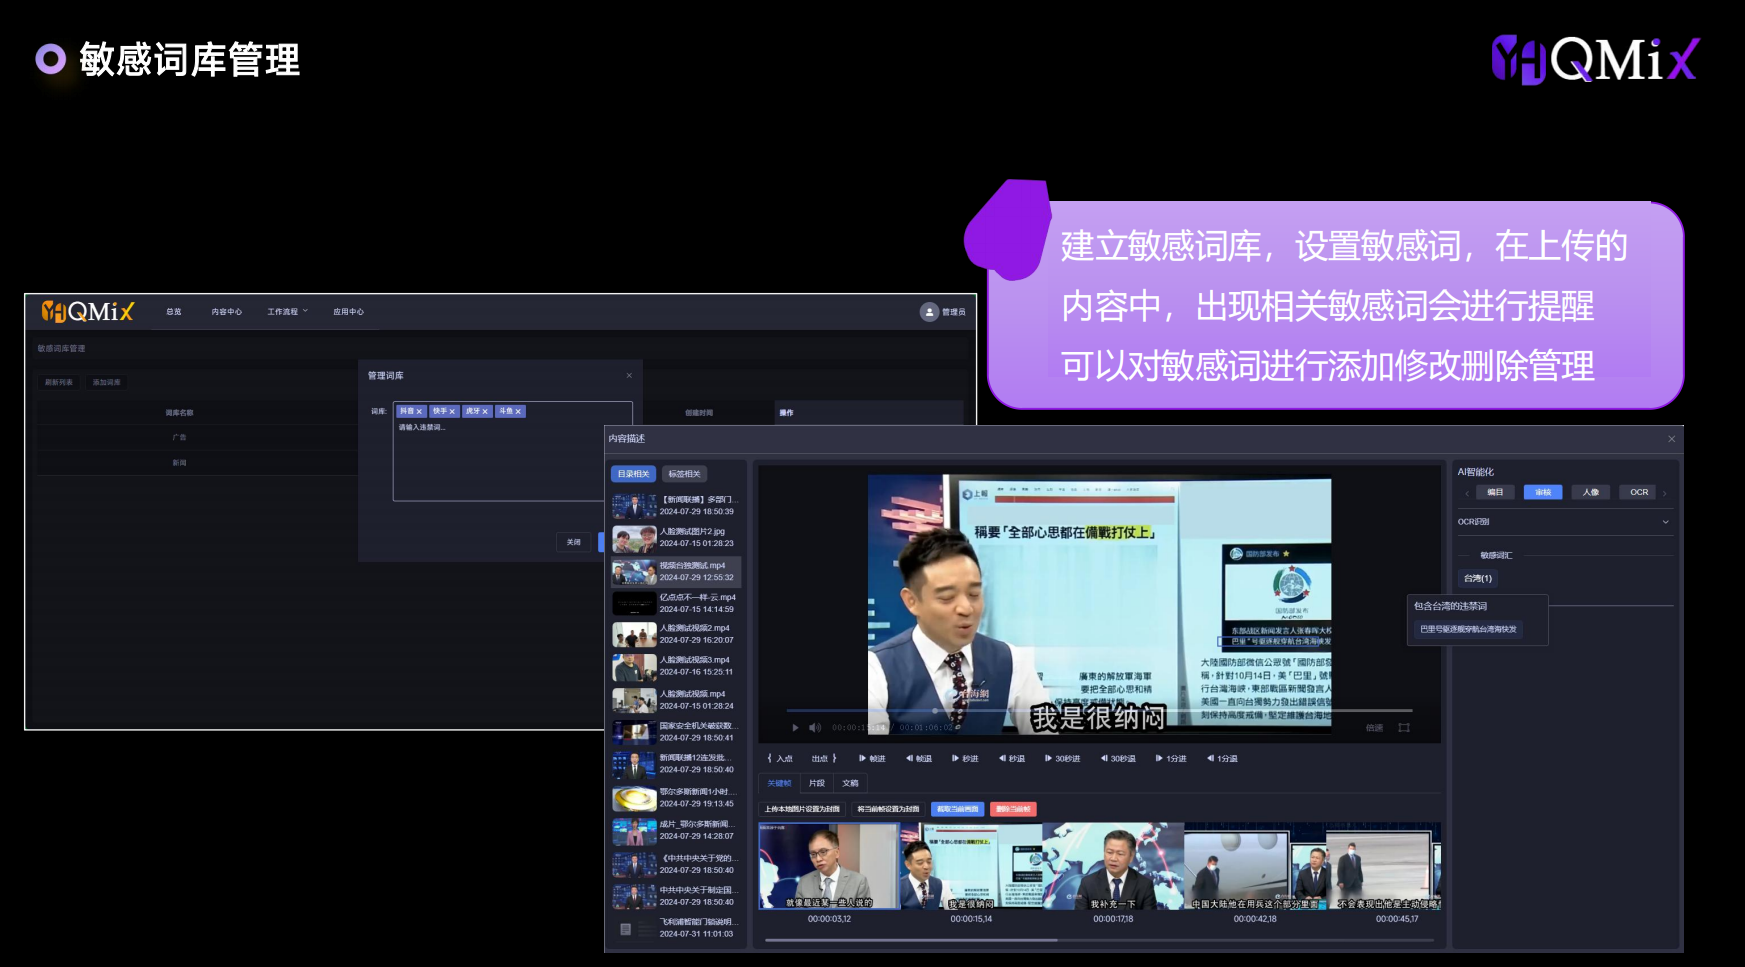Select keyframe thumbnail at 00:00:17,18
Image resolution: width=1745 pixels, height=967 pixels.
coord(1113,866)
